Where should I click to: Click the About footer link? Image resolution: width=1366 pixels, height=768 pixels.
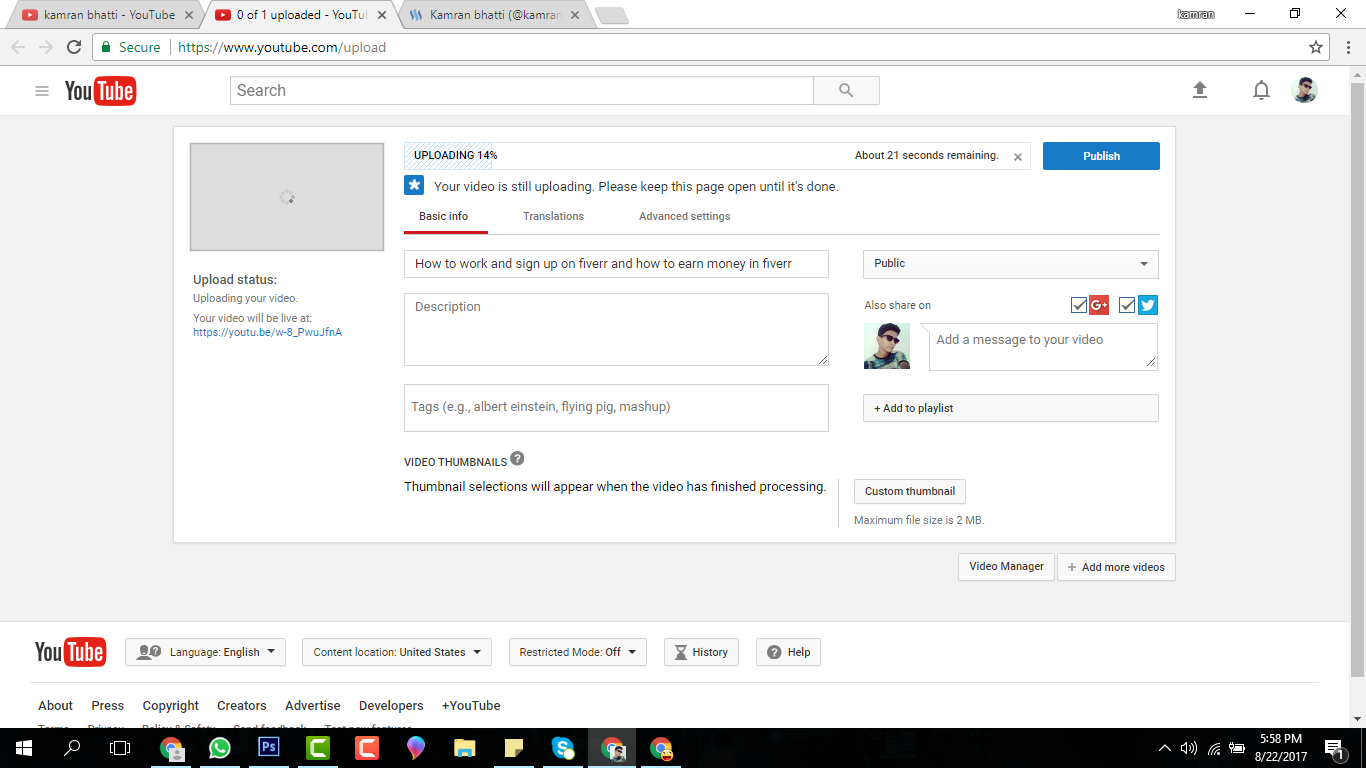tap(56, 705)
